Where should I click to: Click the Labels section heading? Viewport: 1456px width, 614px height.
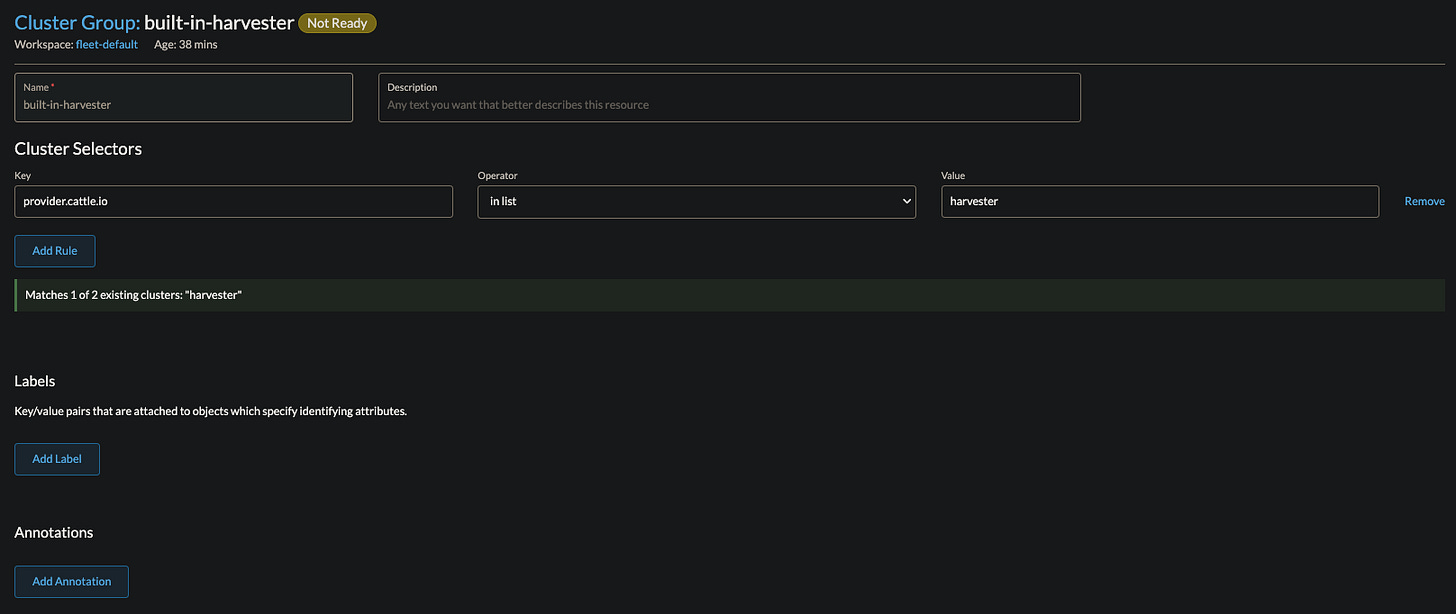[x=35, y=381]
